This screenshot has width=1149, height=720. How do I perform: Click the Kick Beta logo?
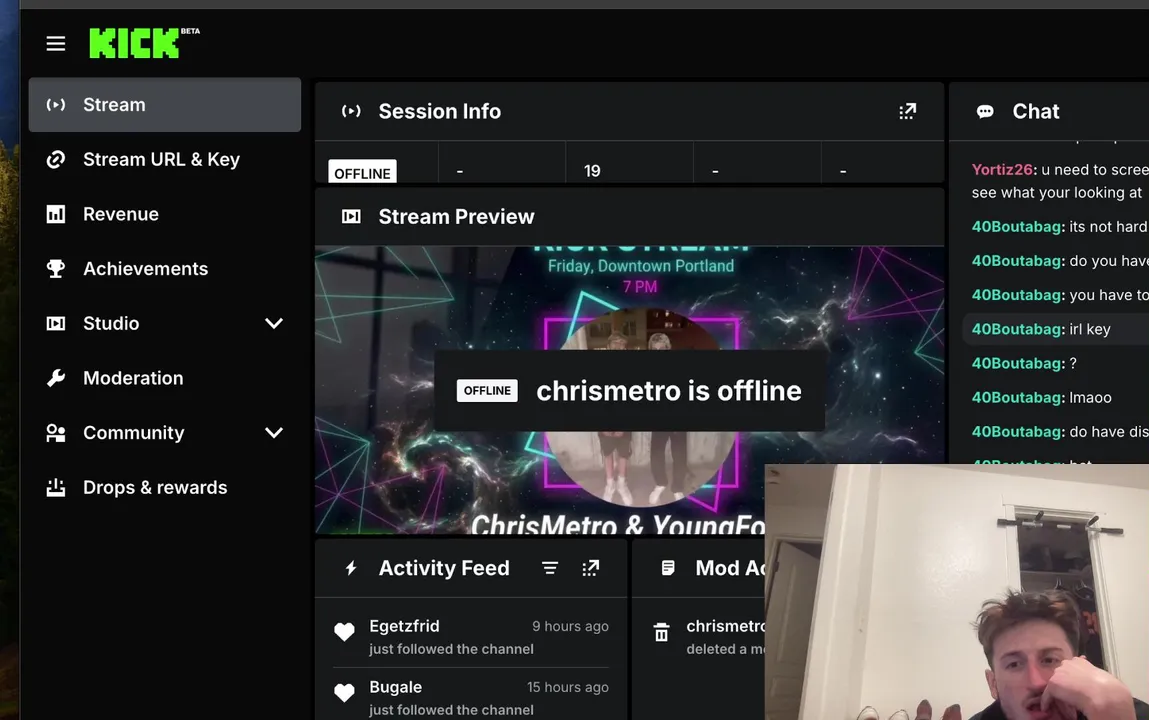click(x=144, y=42)
